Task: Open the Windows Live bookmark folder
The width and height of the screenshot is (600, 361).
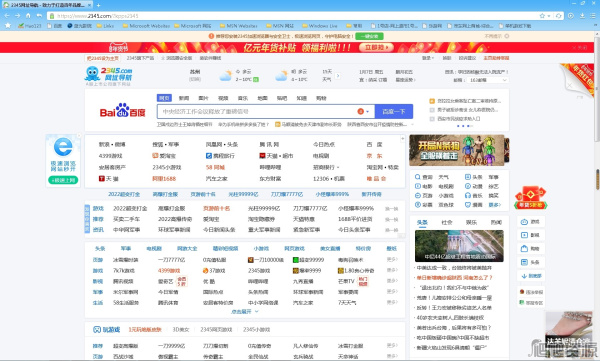Action: pos(320,26)
